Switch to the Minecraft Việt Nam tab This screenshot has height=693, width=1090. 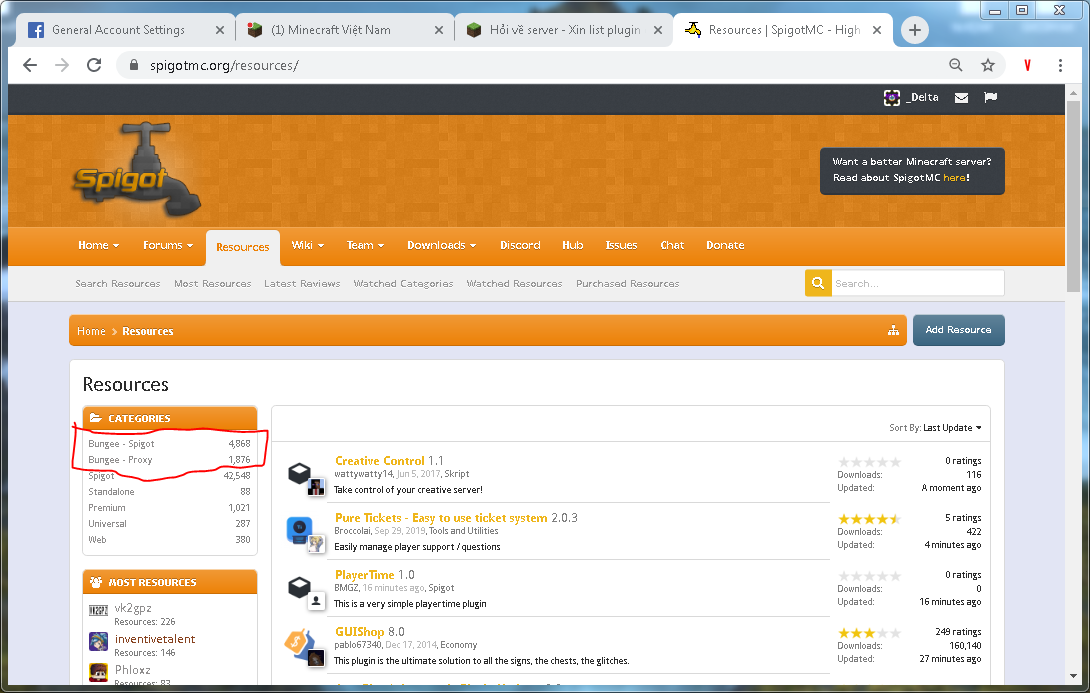click(x=331, y=30)
